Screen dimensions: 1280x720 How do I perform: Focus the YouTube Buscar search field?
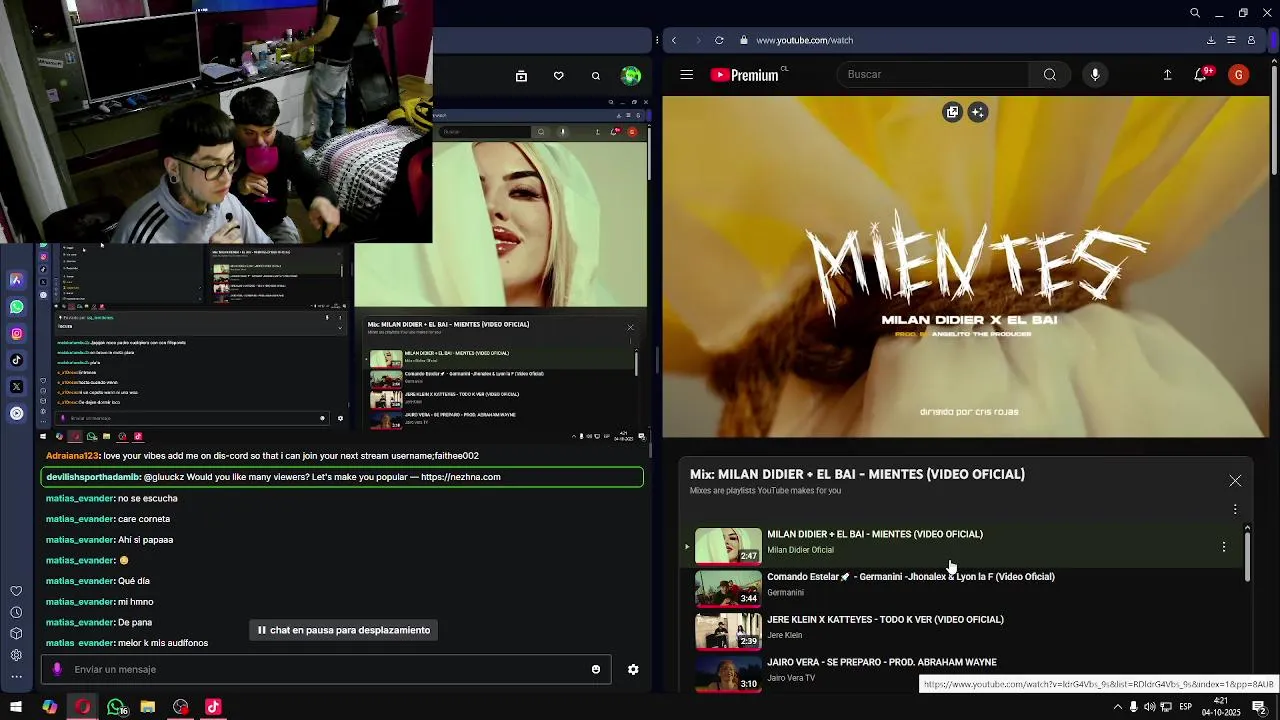point(932,75)
